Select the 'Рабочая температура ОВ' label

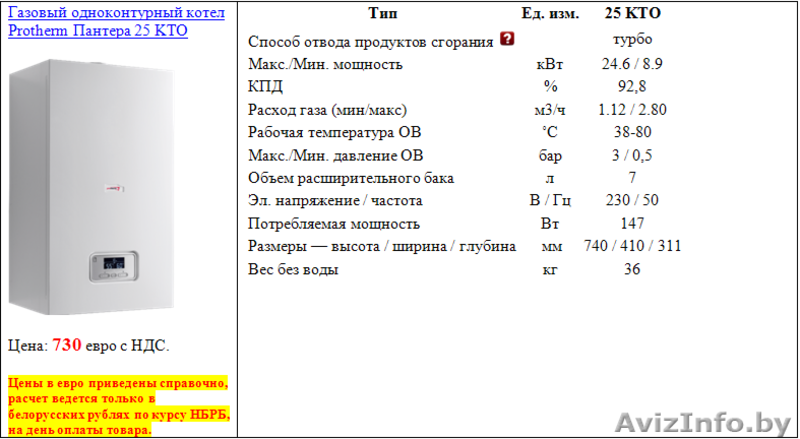coord(335,133)
